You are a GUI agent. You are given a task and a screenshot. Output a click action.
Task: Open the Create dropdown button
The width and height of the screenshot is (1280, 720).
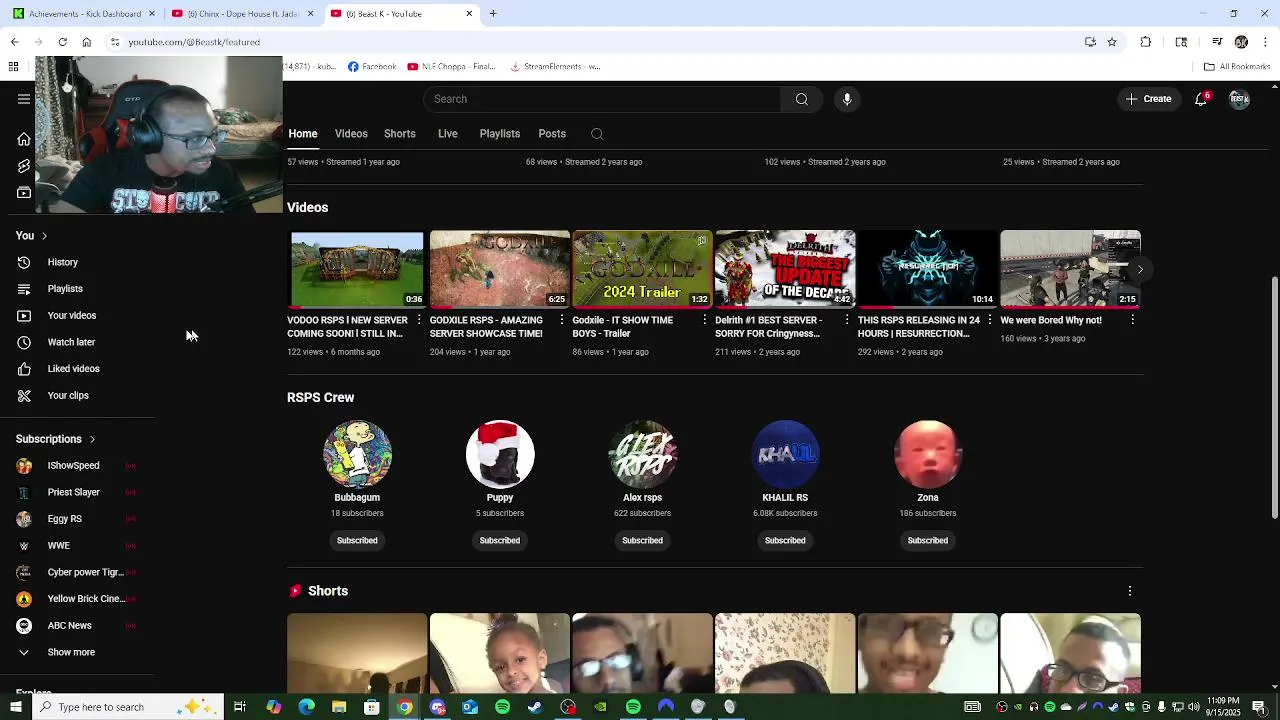pyautogui.click(x=1148, y=99)
